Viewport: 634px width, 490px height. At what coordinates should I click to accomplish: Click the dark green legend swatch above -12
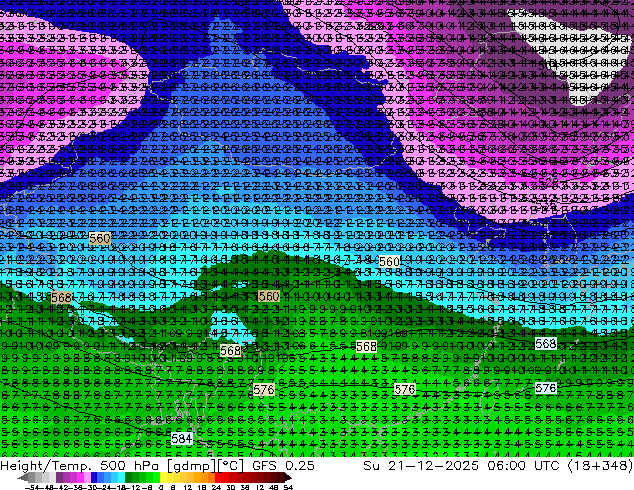pyautogui.click(x=129, y=478)
